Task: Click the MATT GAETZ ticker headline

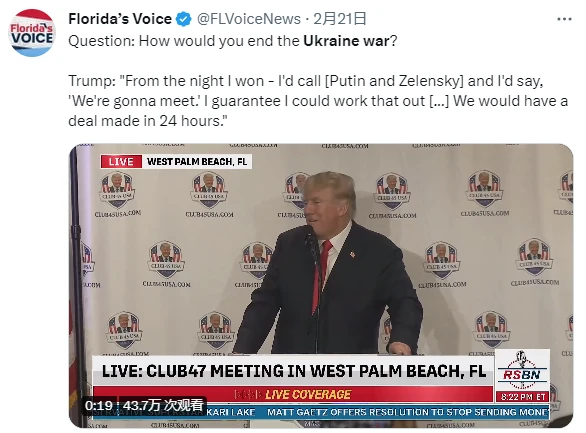Action: 408,412
